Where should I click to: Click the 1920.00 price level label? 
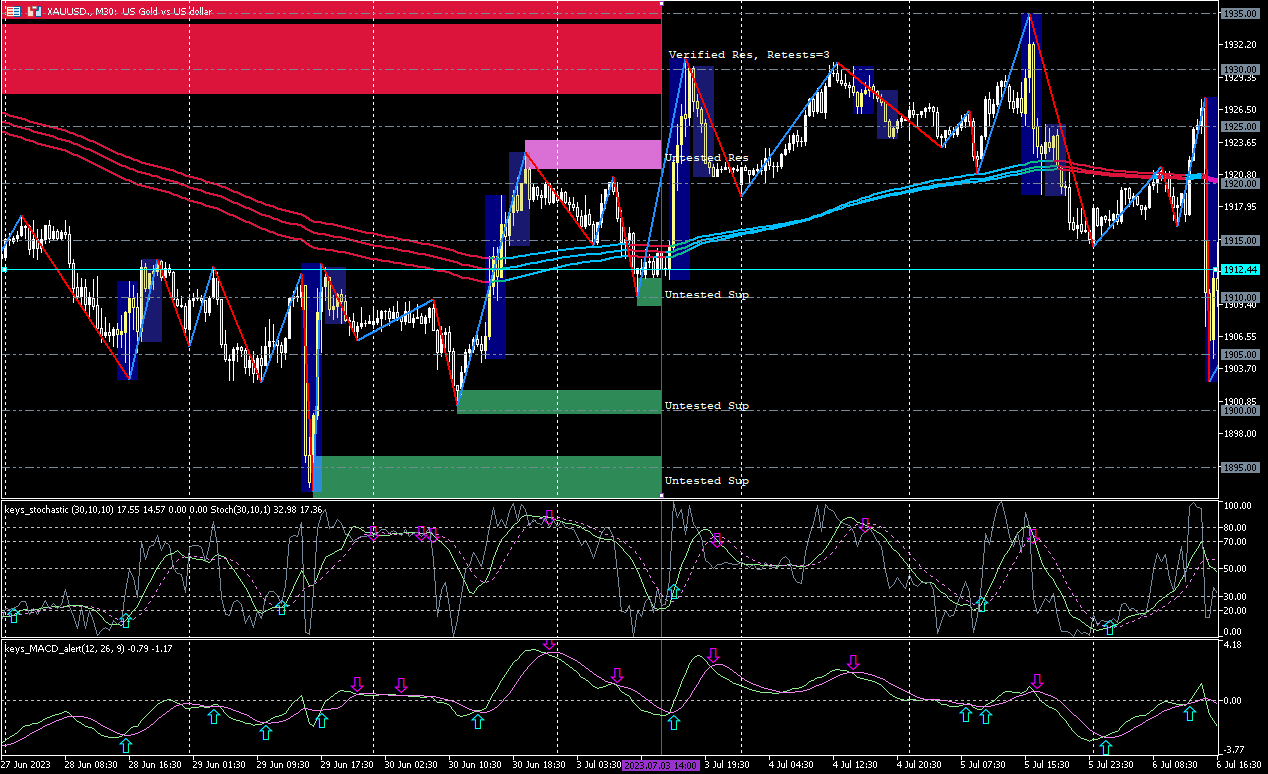coord(1240,183)
